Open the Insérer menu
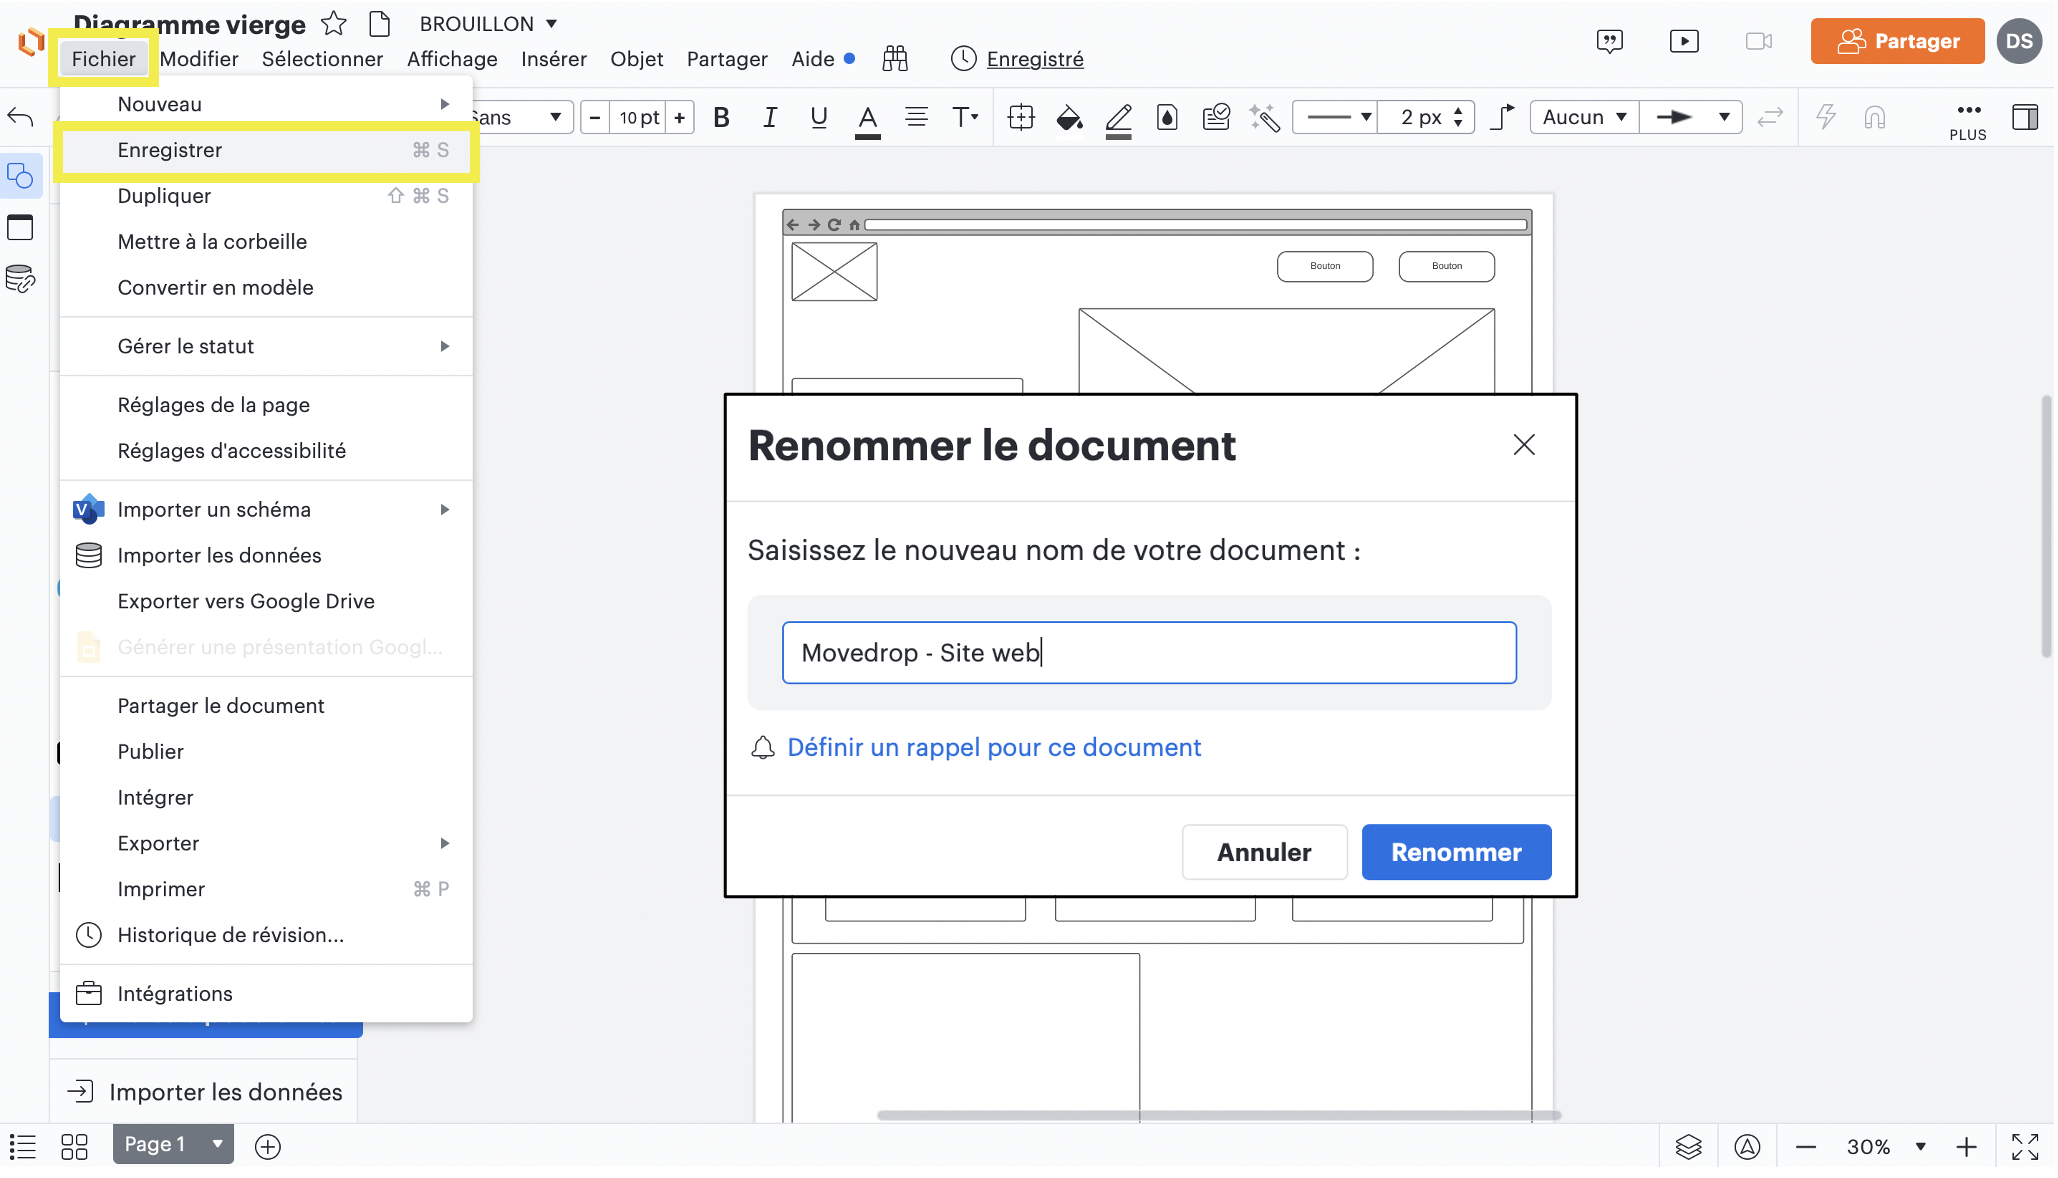Image resolution: width=2058 pixels, height=1178 pixels. (554, 59)
